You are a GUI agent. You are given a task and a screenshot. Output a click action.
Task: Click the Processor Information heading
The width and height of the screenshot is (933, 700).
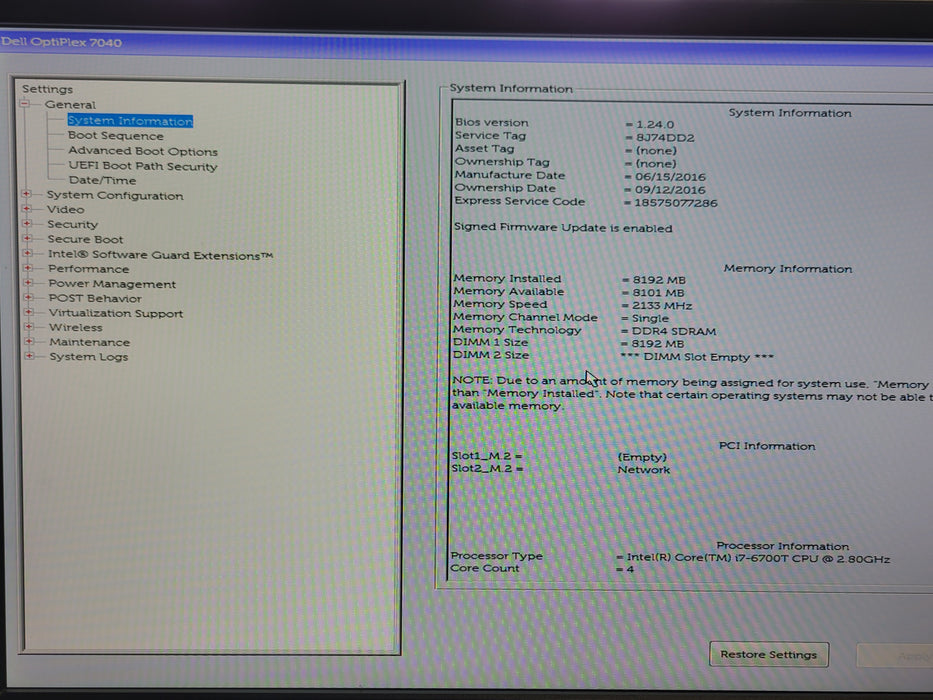tap(782, 546)
